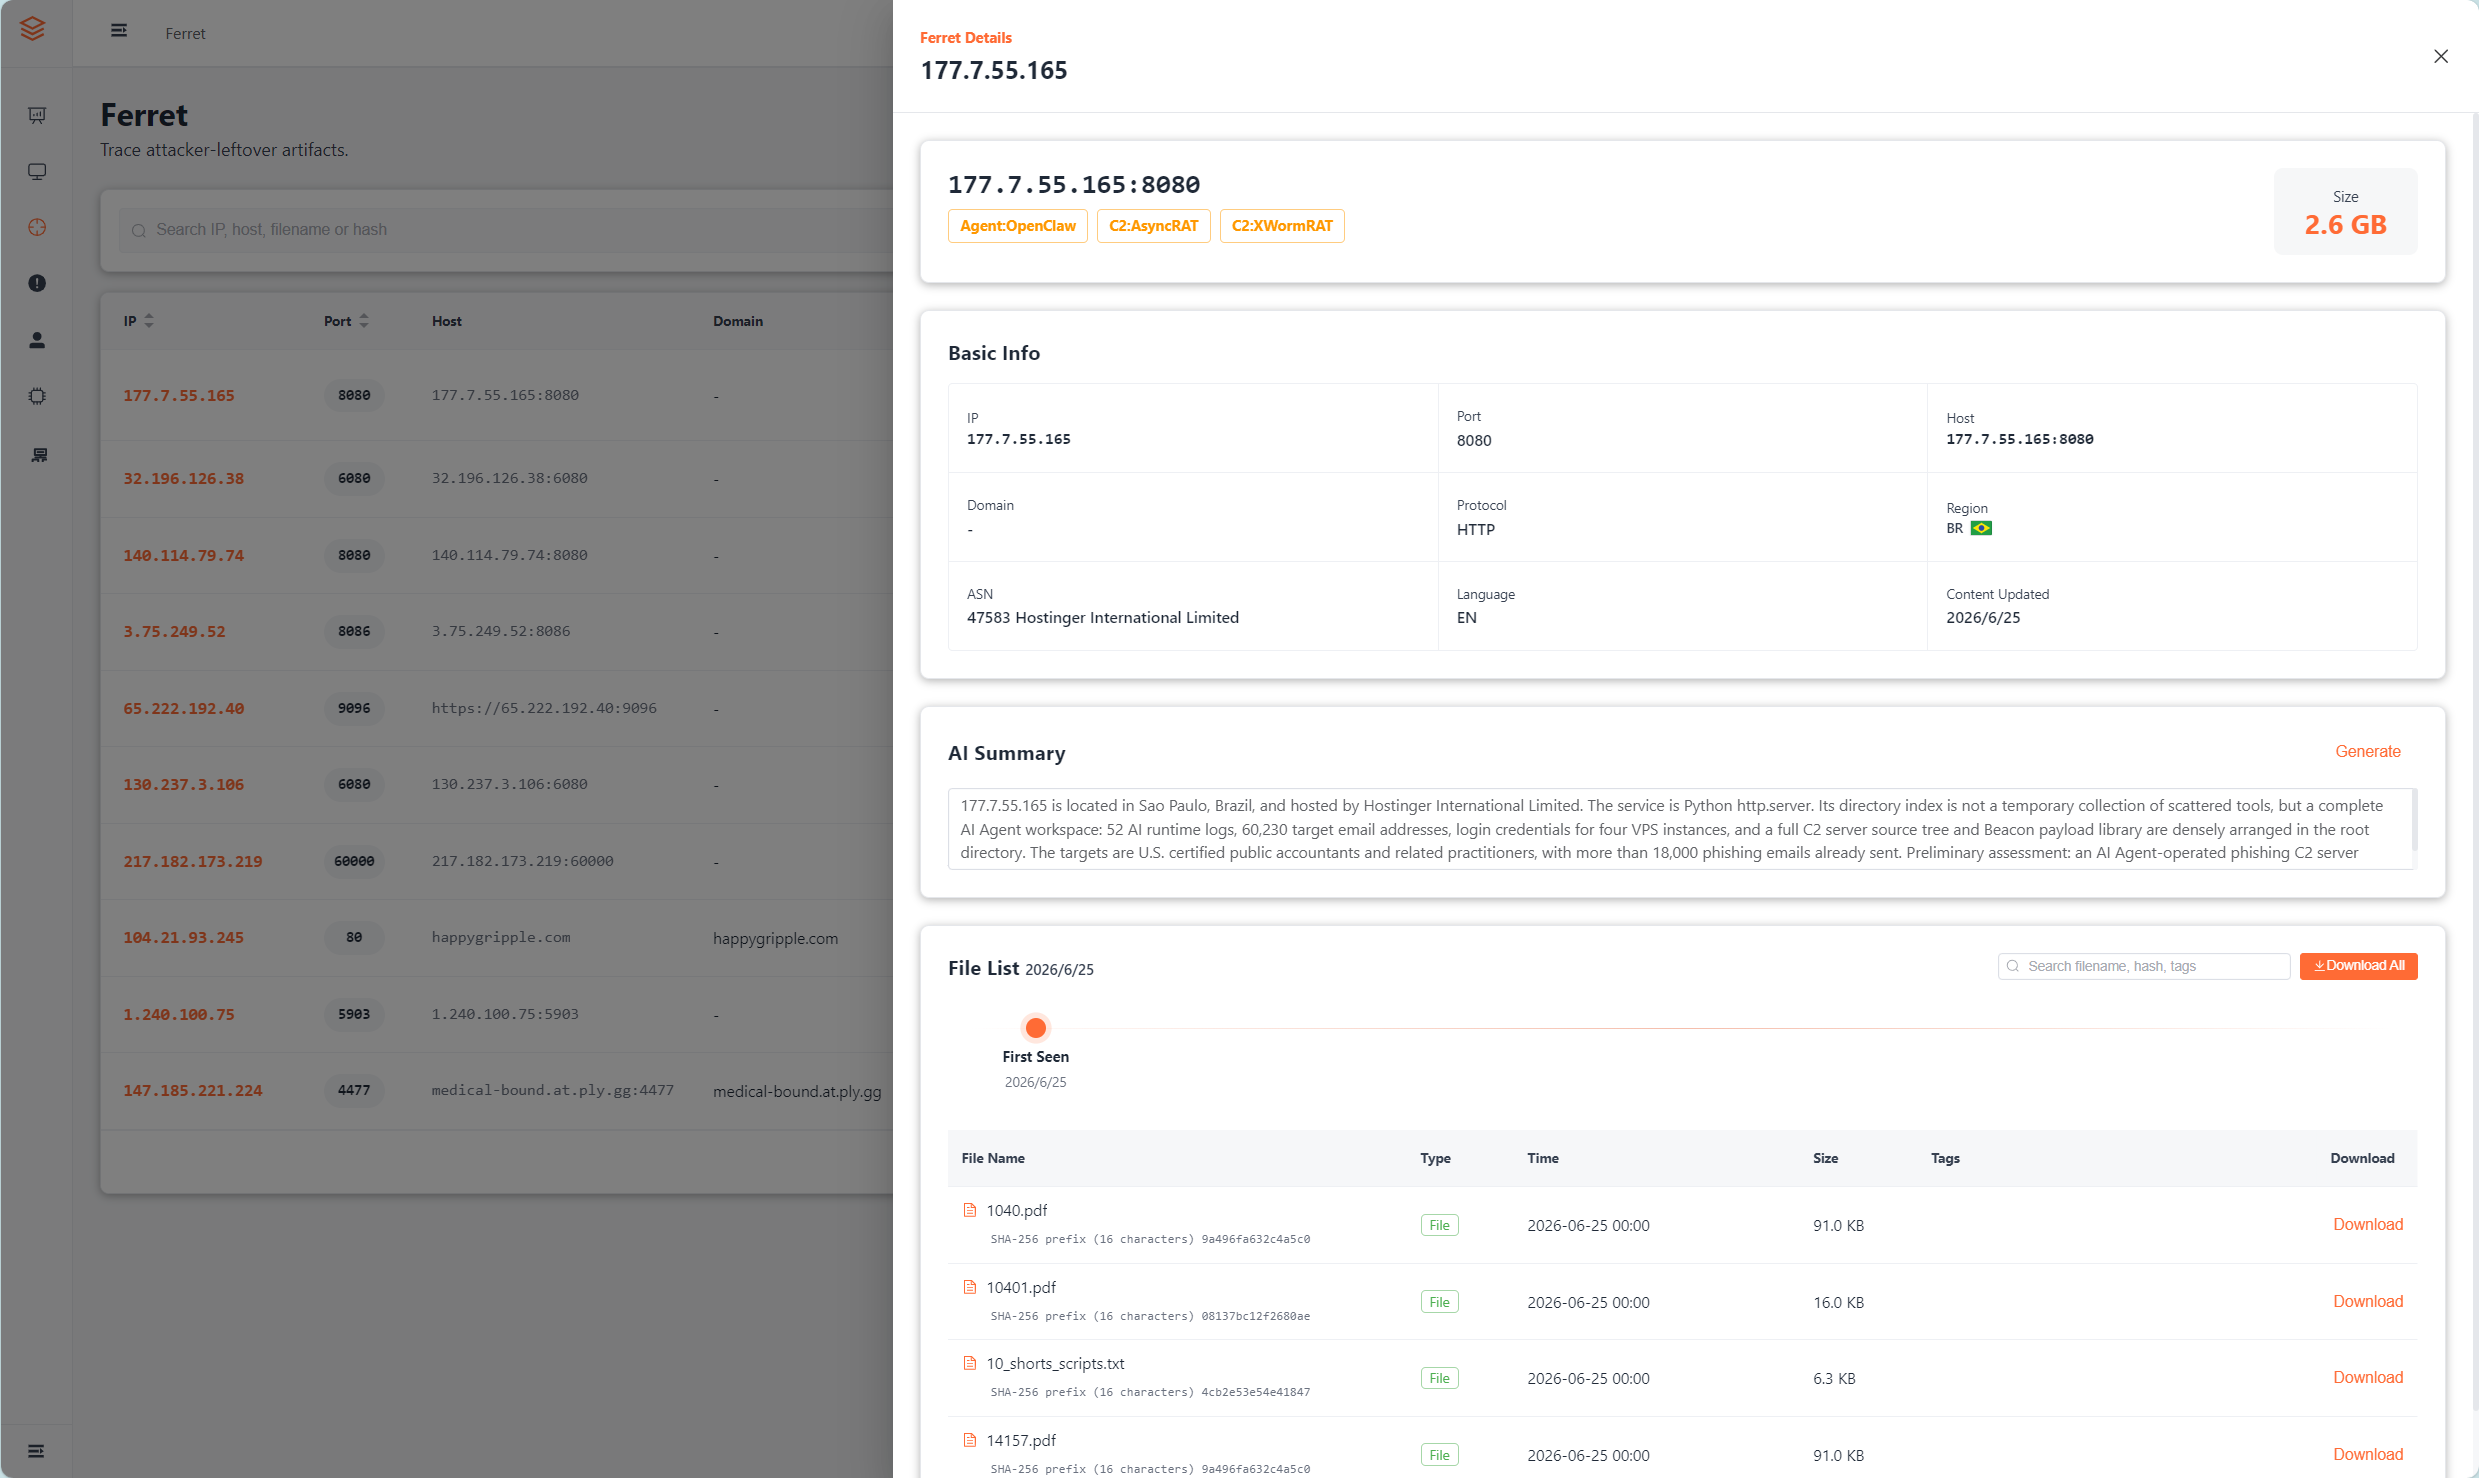Download the 10_shorts_scripts.txt file
This screenshot has width=2479, height=1478.
[x=2368, y=1378]
